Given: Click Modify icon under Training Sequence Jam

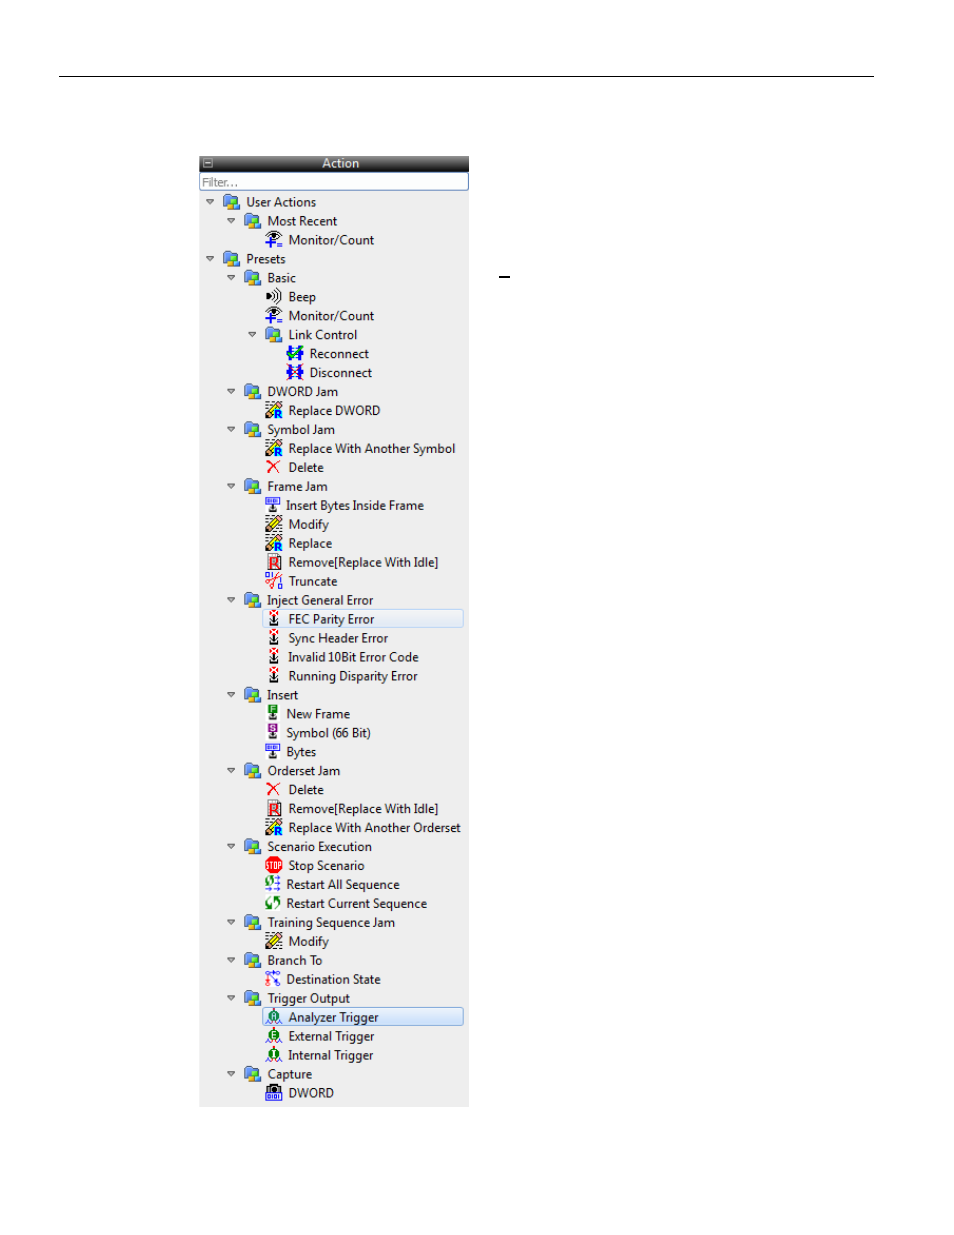Looking at the screenshot, I should click(x=273, y=942).
